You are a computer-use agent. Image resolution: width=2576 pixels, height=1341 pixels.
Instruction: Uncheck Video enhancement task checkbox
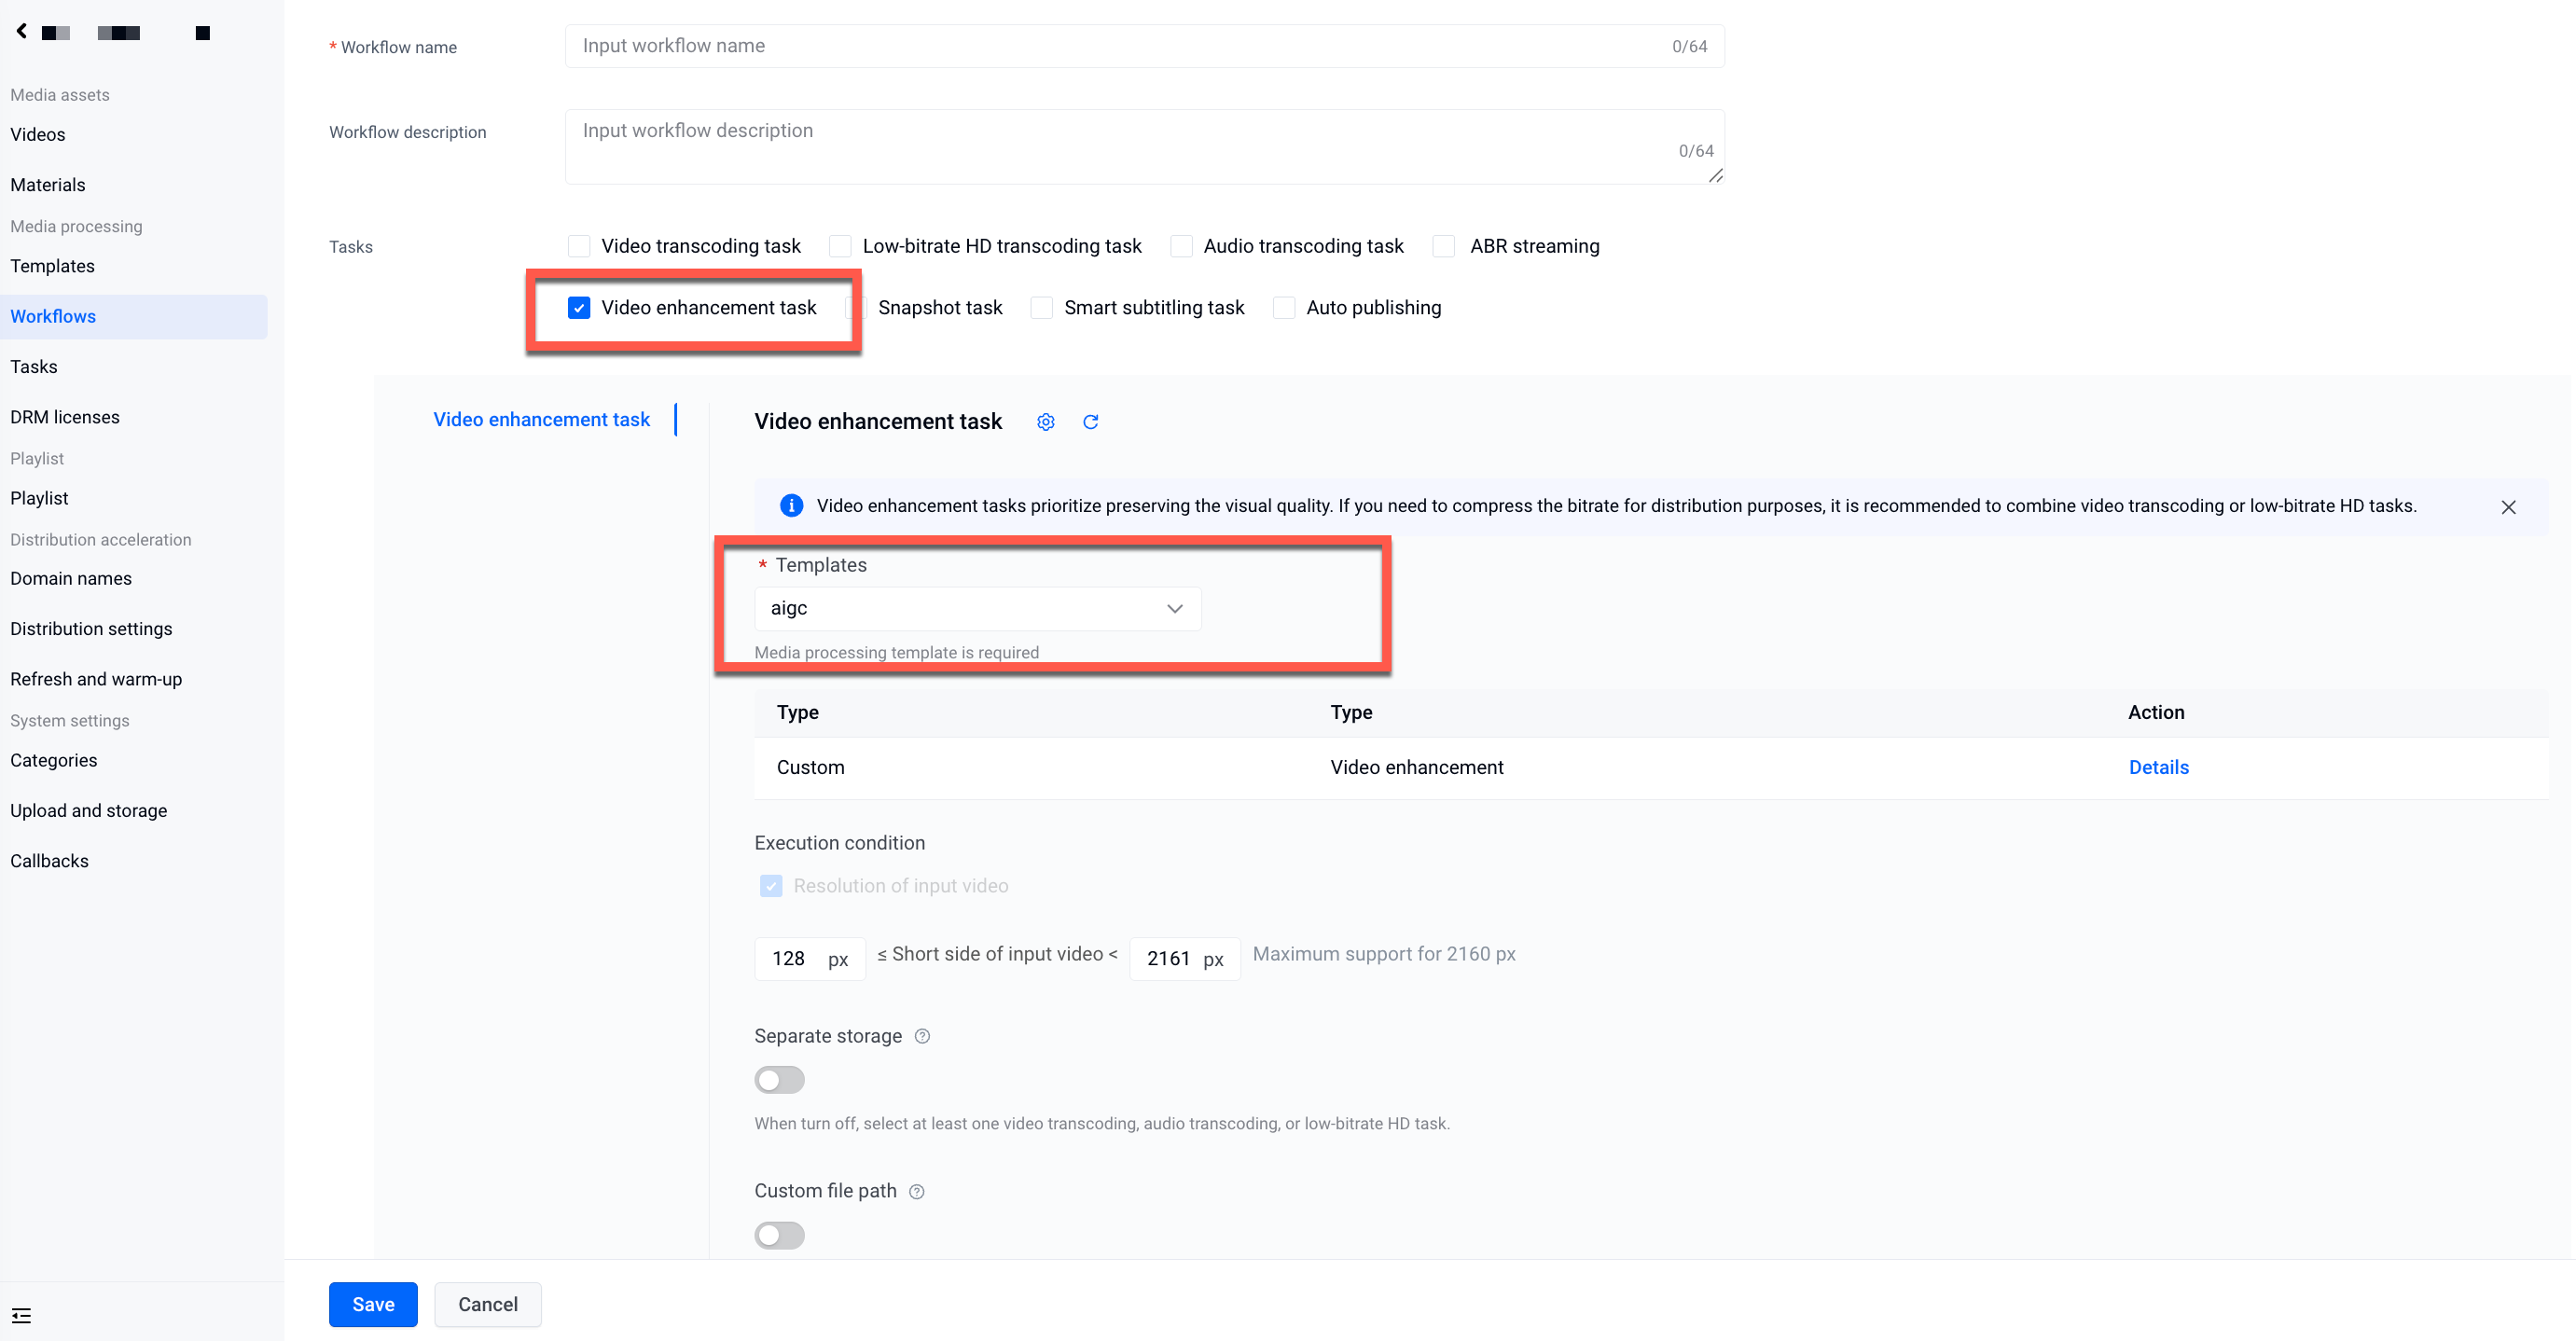point(578,308)
